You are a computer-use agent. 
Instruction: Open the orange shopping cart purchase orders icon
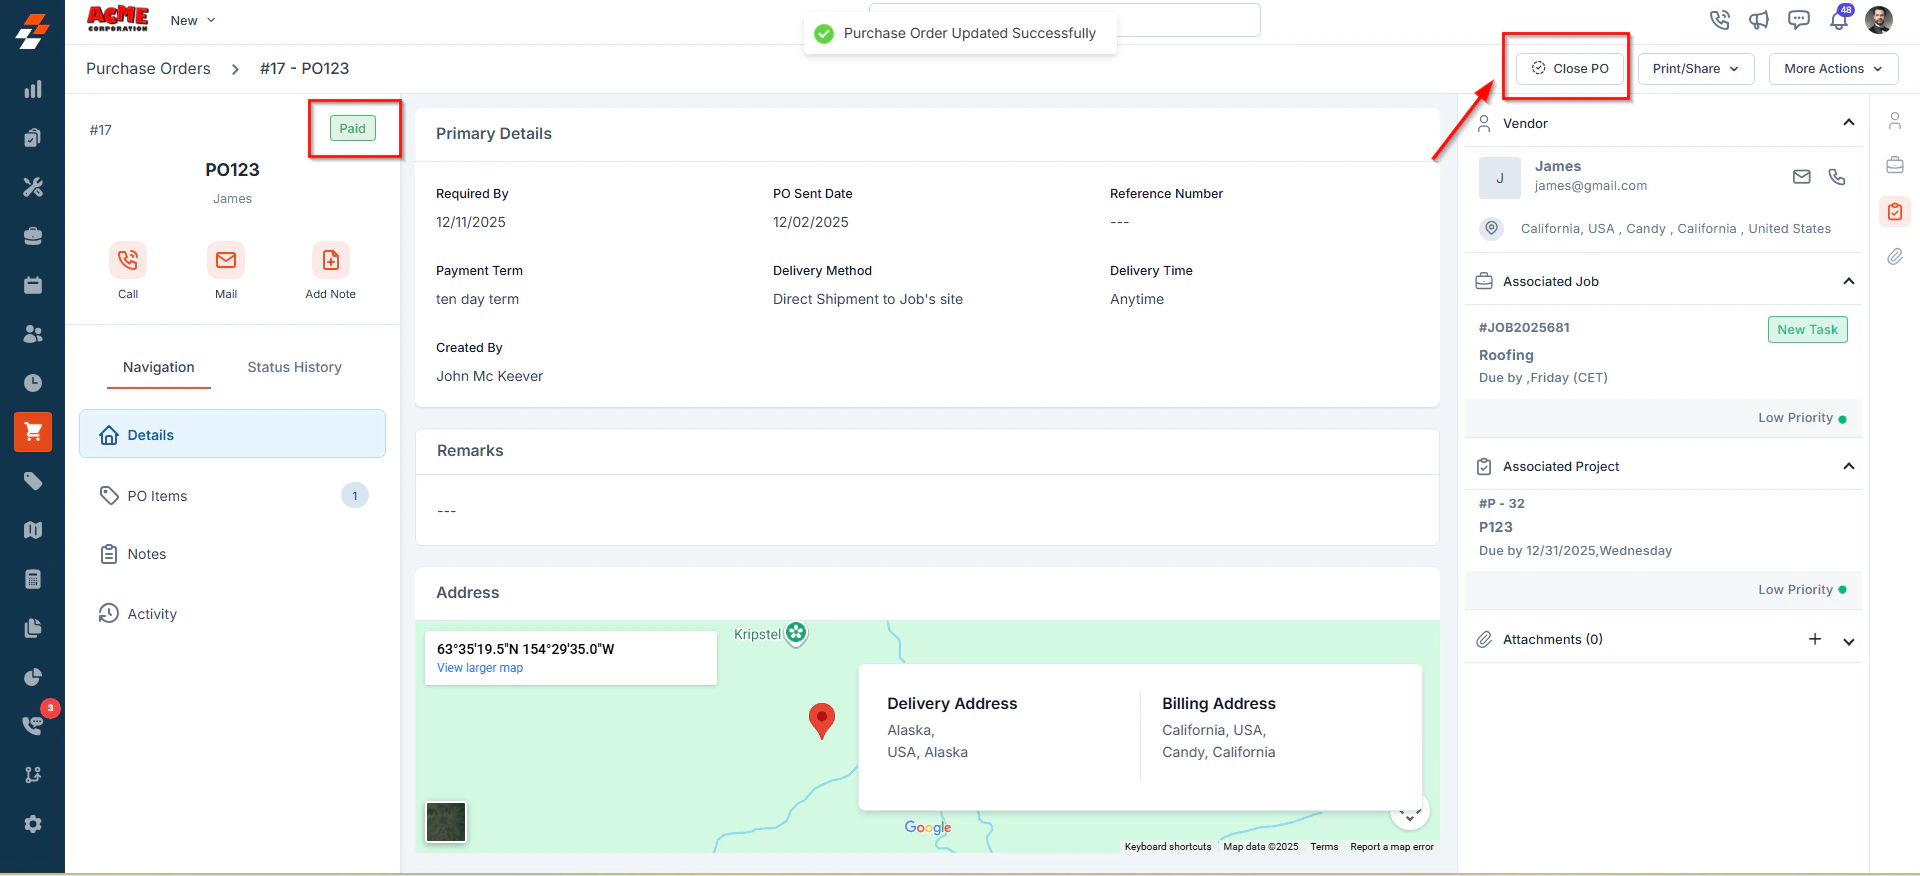(33, 432)
